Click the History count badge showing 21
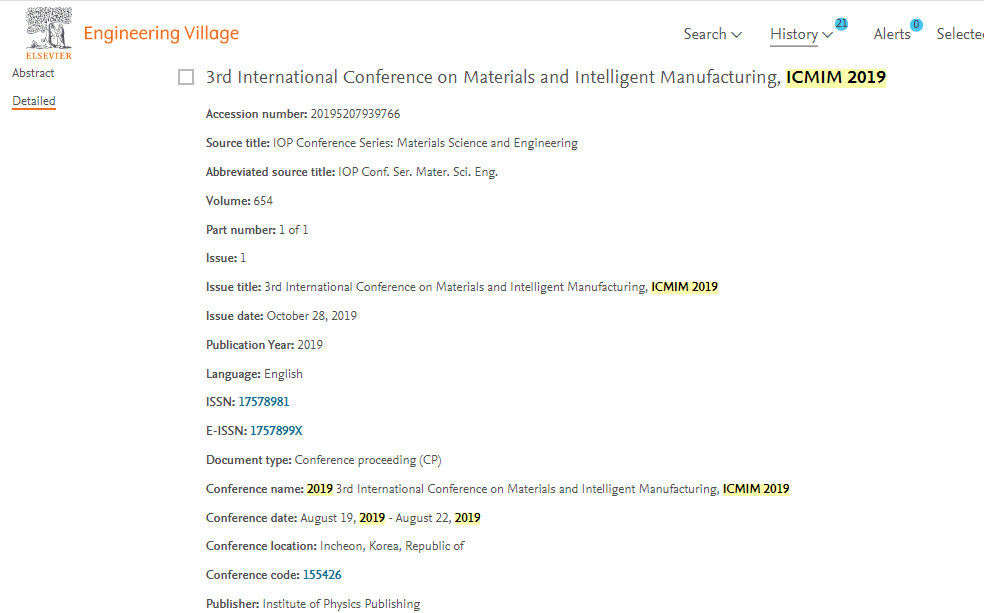Image resolution: width=984 pixels, height=613 pixels. pos(841,23)
